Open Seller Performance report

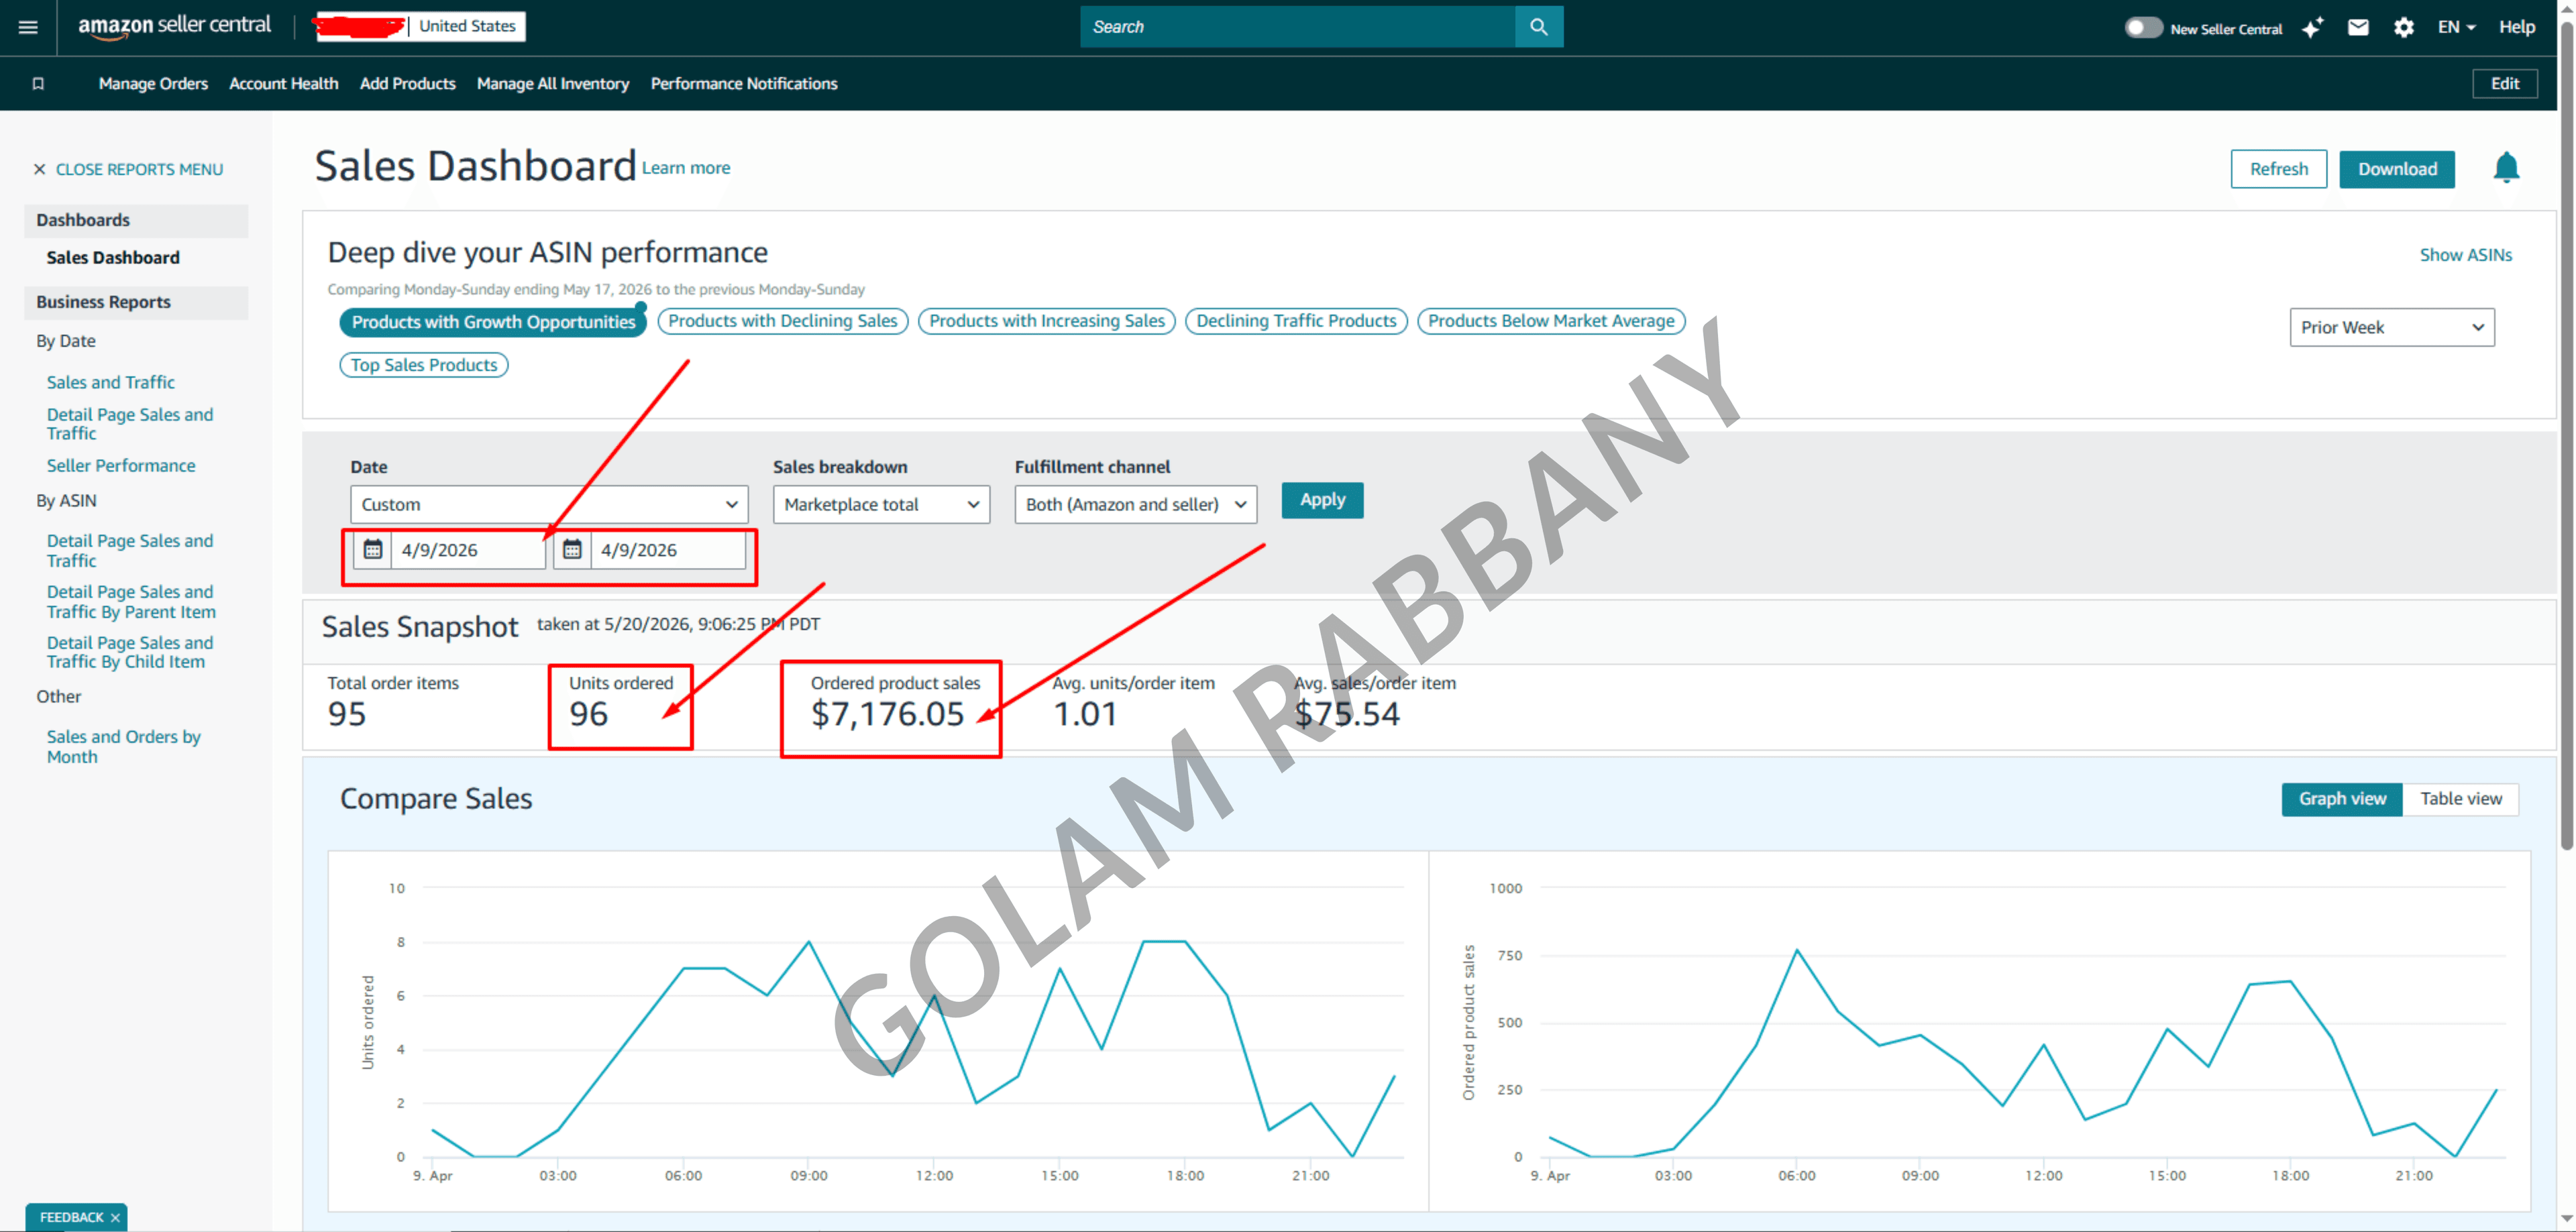coord(121,465)
